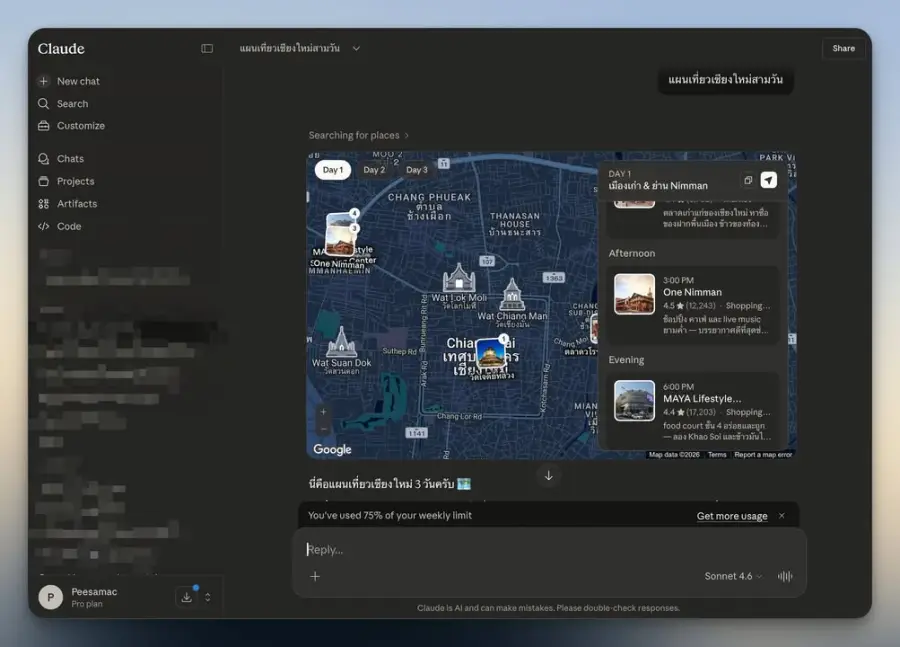Click the Share button

coord(843,49)
